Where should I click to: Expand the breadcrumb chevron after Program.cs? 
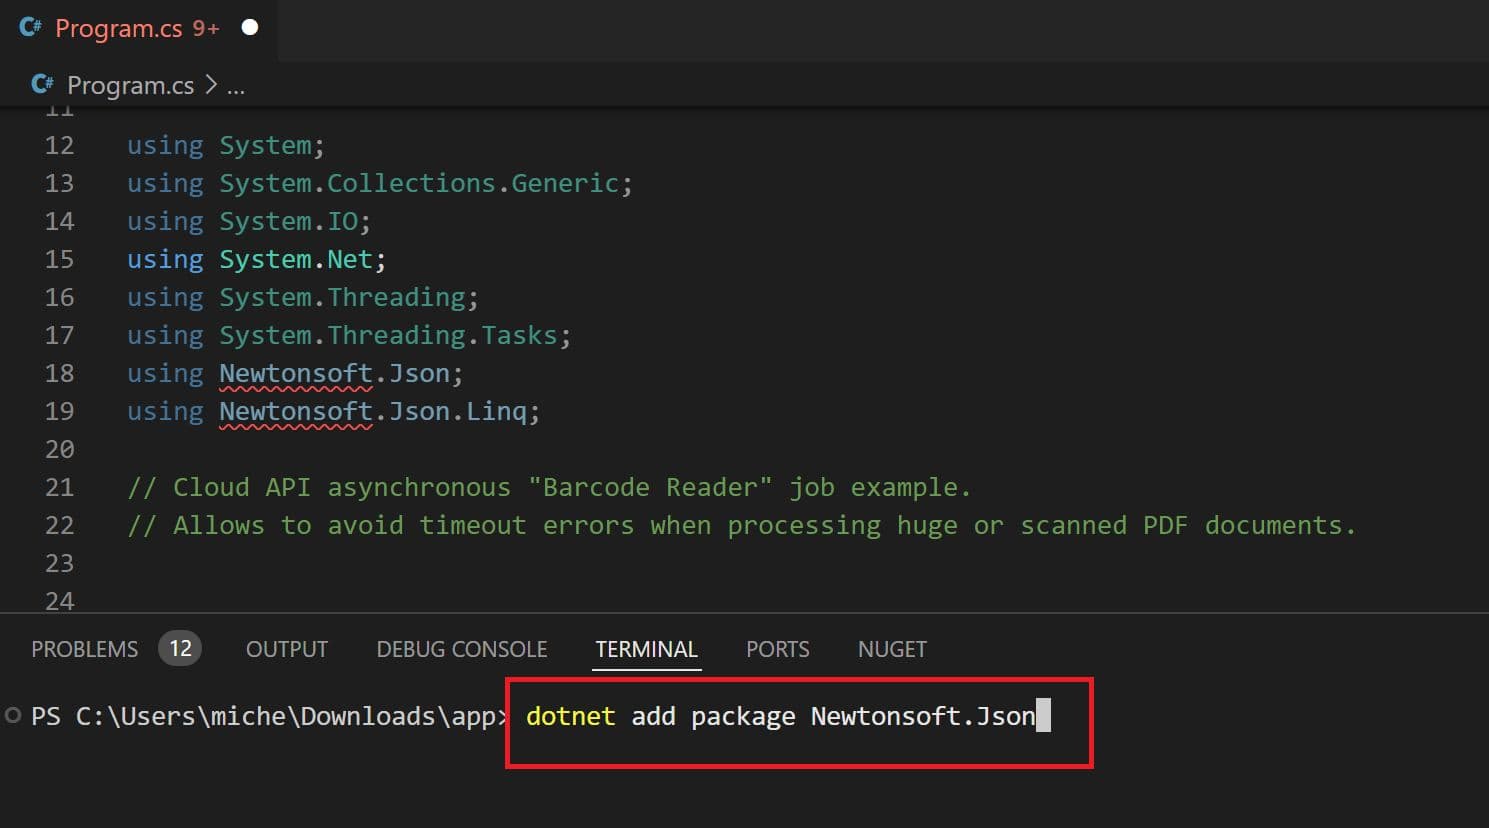click(x=211, y=85)
